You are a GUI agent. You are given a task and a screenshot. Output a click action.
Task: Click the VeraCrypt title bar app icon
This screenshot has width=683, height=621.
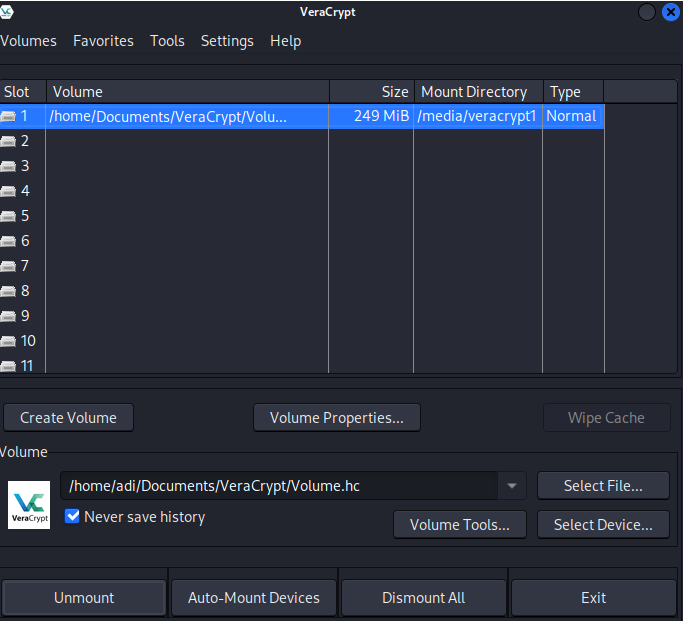point(6,12)
